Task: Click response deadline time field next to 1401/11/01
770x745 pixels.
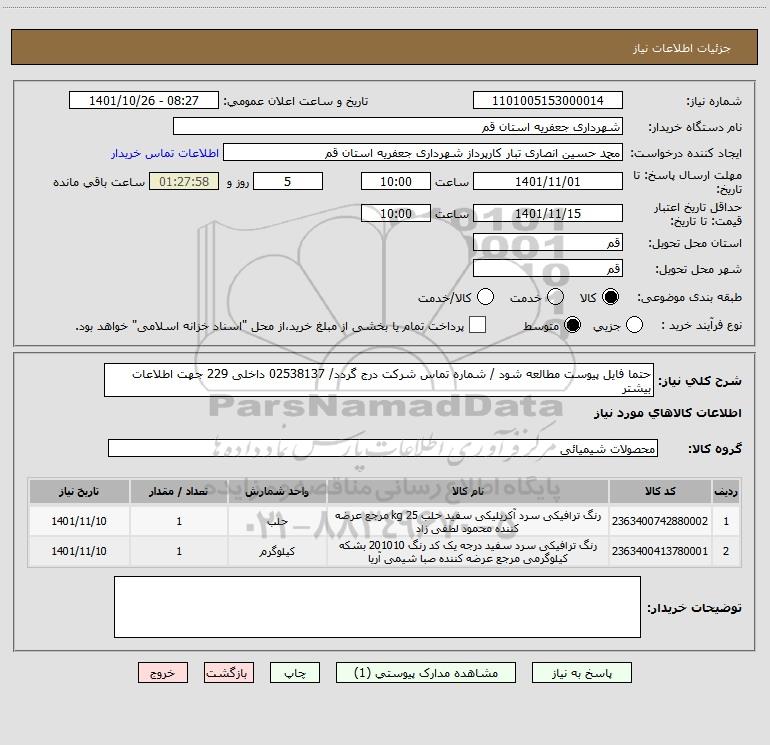Action: pyautogui.click(x=396, y=181)
